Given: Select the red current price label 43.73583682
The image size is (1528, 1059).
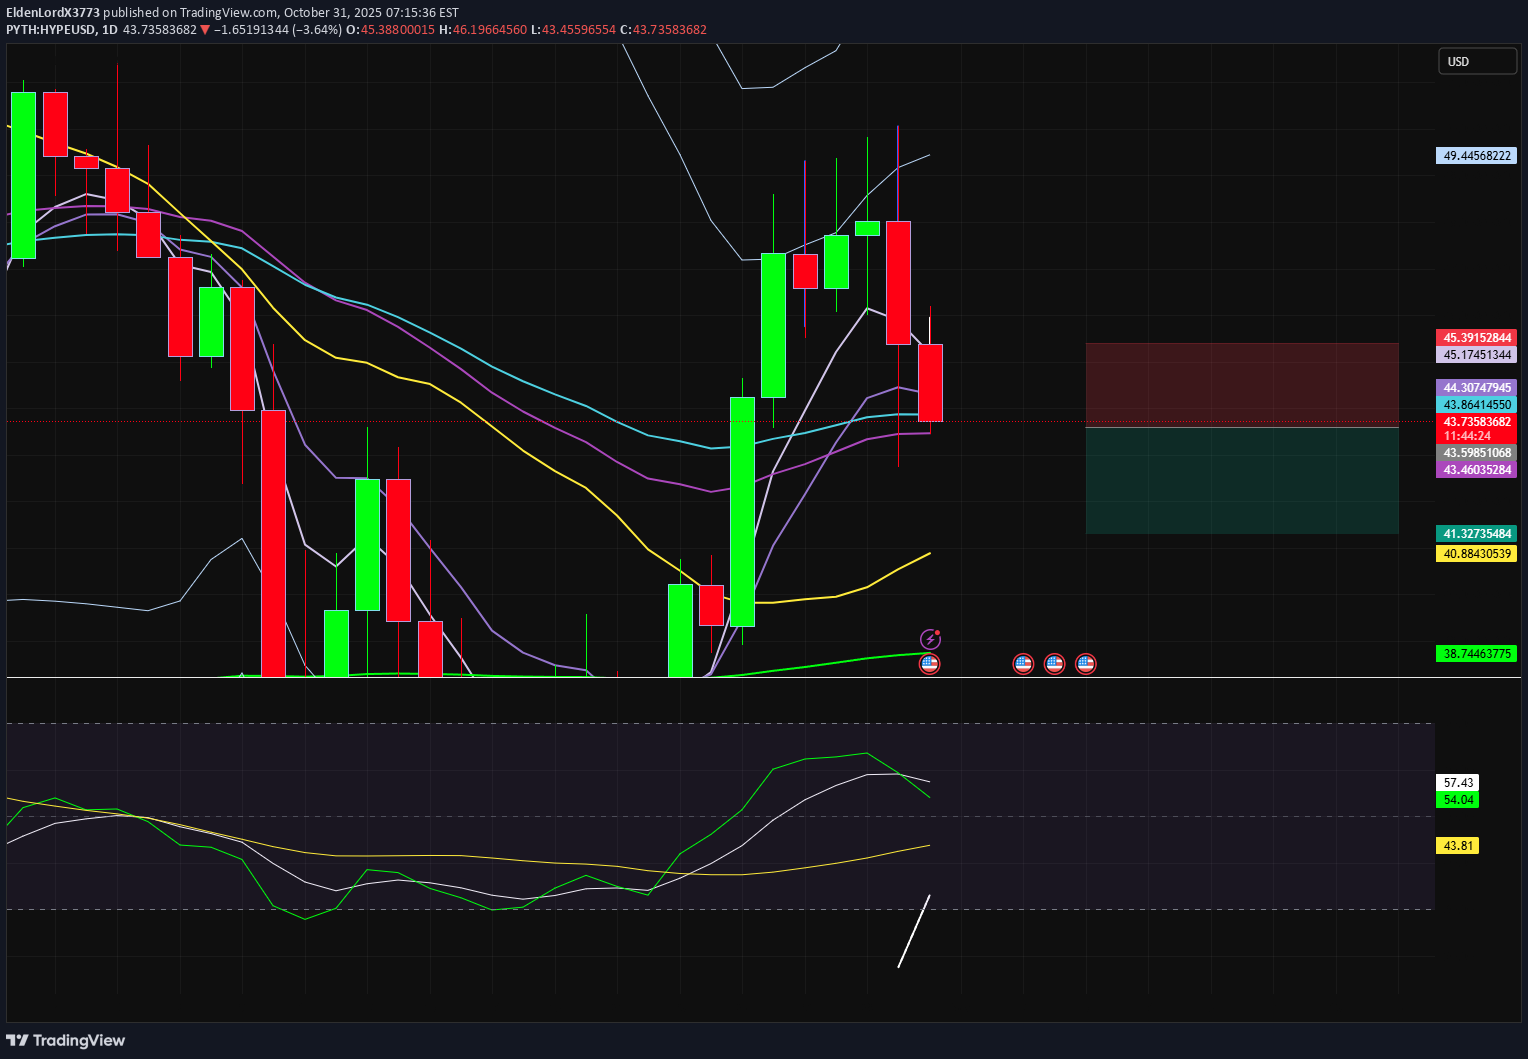Looking at the screenshot, I should pyautogui.click(x=1476, y=422).
